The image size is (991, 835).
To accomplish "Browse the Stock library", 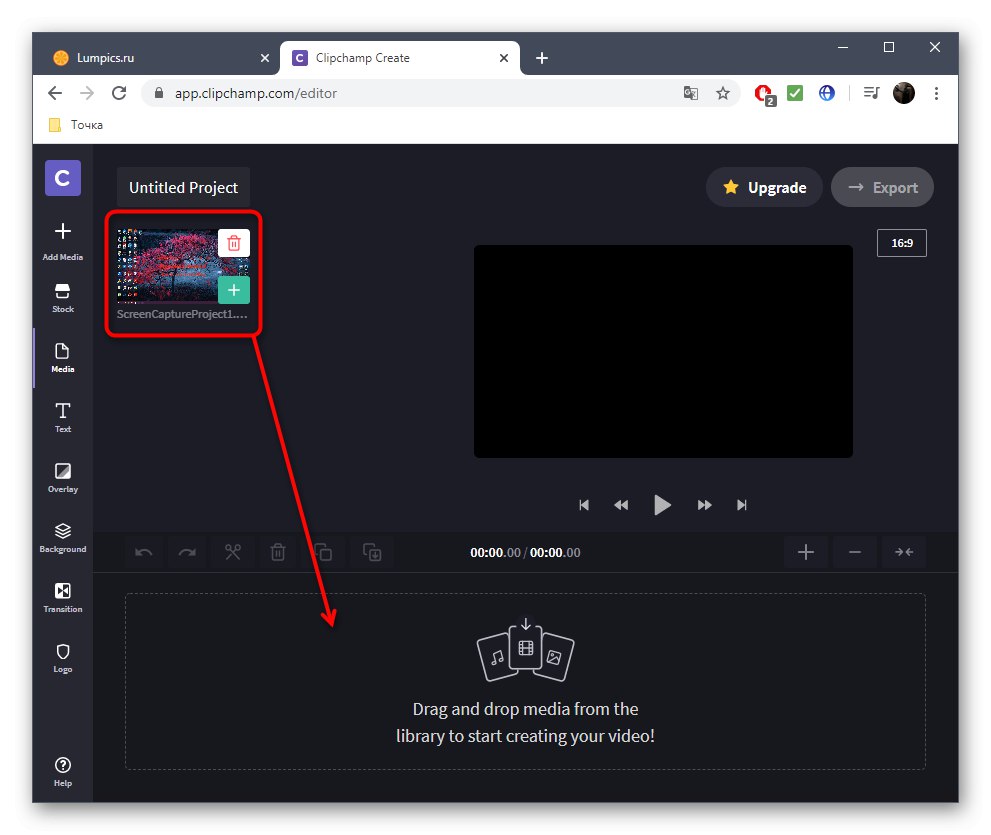I will [x=62, y=300].
